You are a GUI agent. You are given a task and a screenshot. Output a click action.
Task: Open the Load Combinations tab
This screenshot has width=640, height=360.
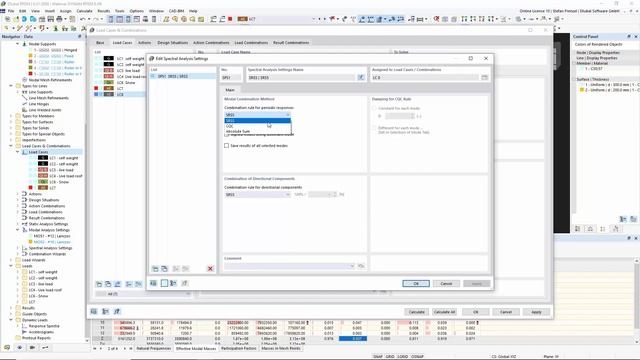[251, 42]
